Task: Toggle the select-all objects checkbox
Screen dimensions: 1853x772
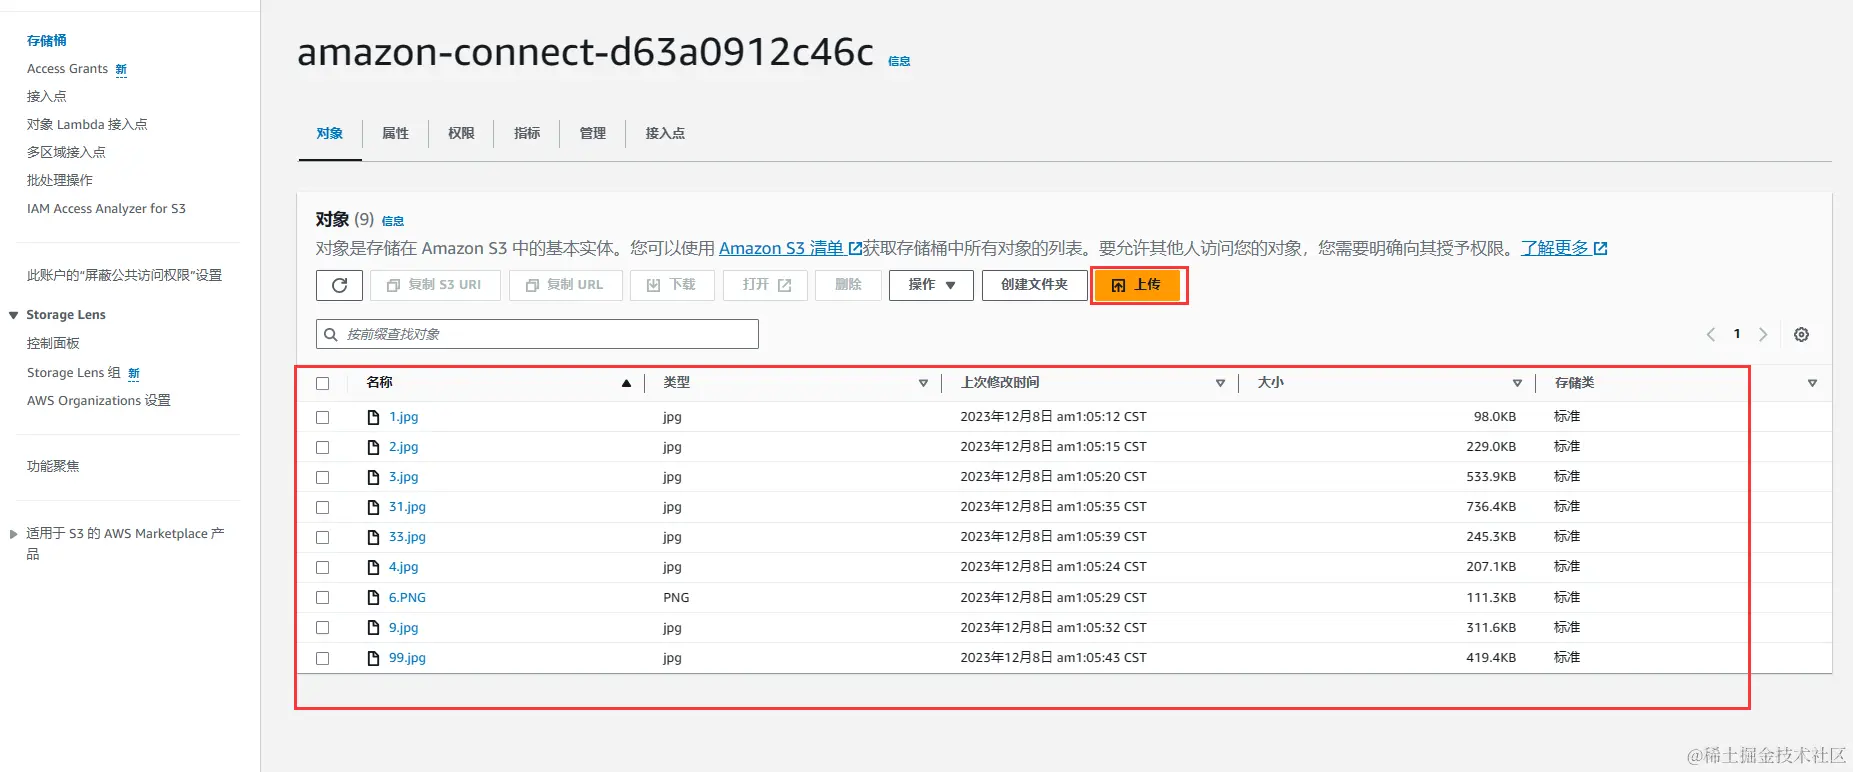Action: pos(322,383)
